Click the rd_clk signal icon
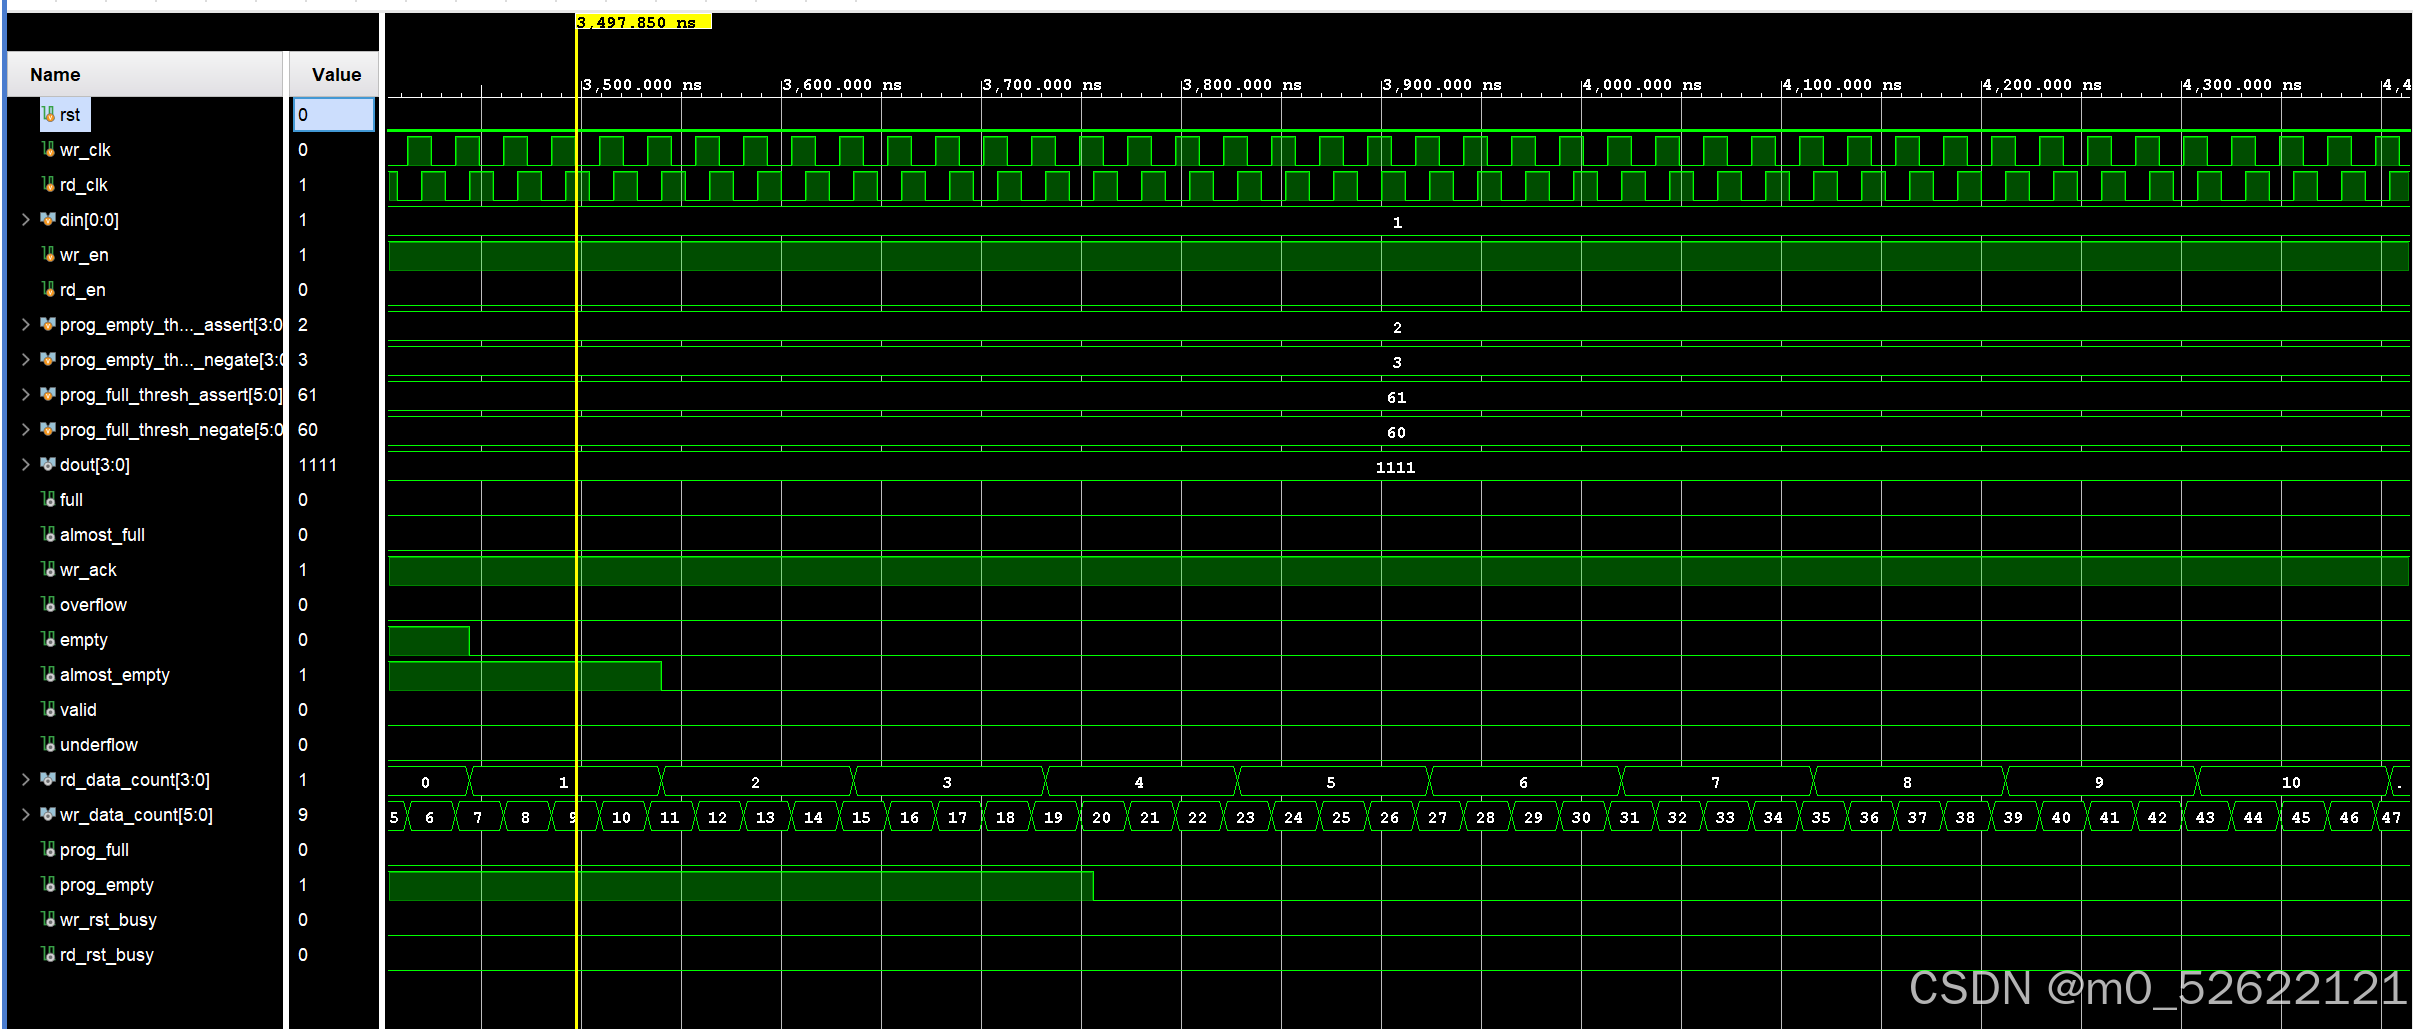 pos(48,185)
